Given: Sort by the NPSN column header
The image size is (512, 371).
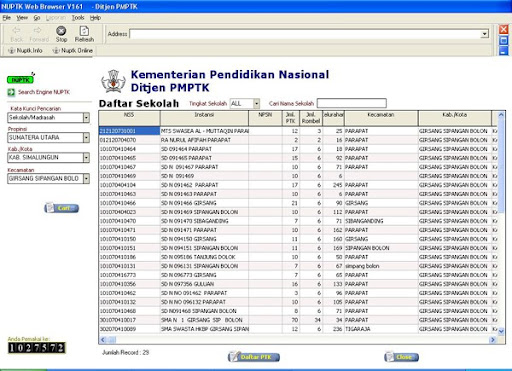Looking at the screenshot, I should (265, 118).
